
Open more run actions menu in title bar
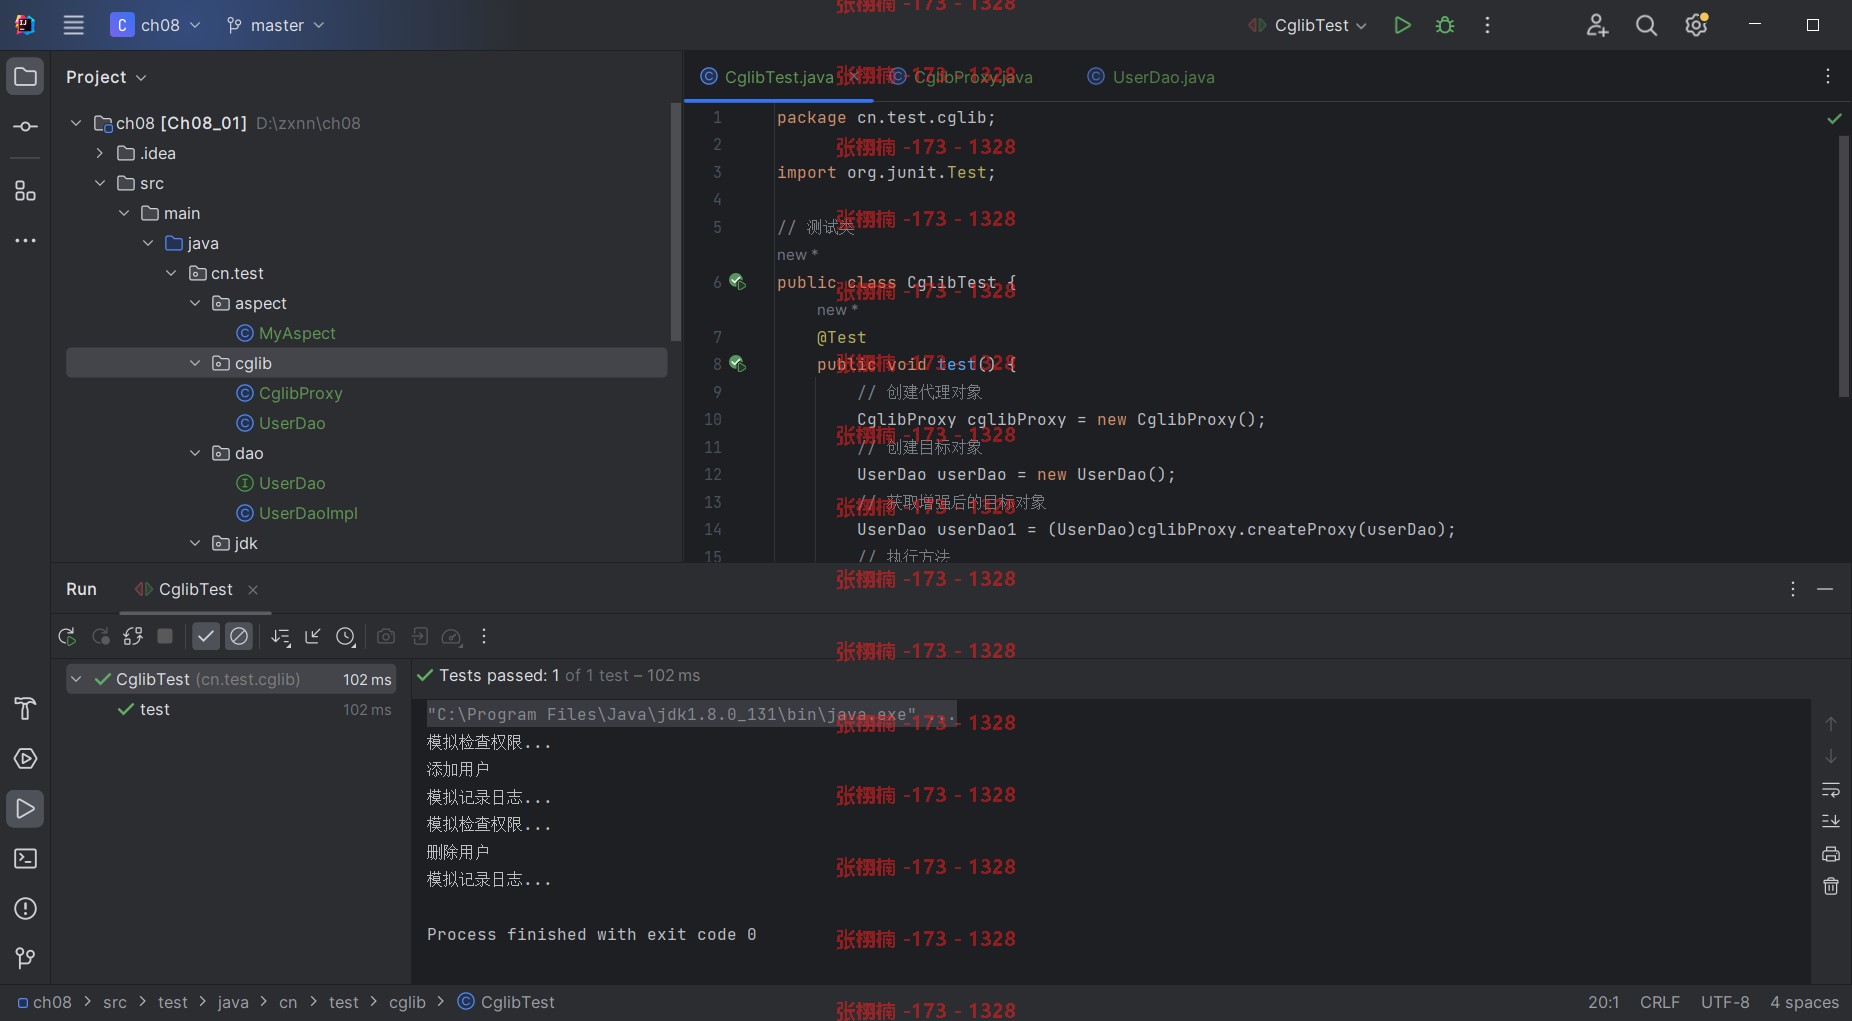(x=1487, y=25)
